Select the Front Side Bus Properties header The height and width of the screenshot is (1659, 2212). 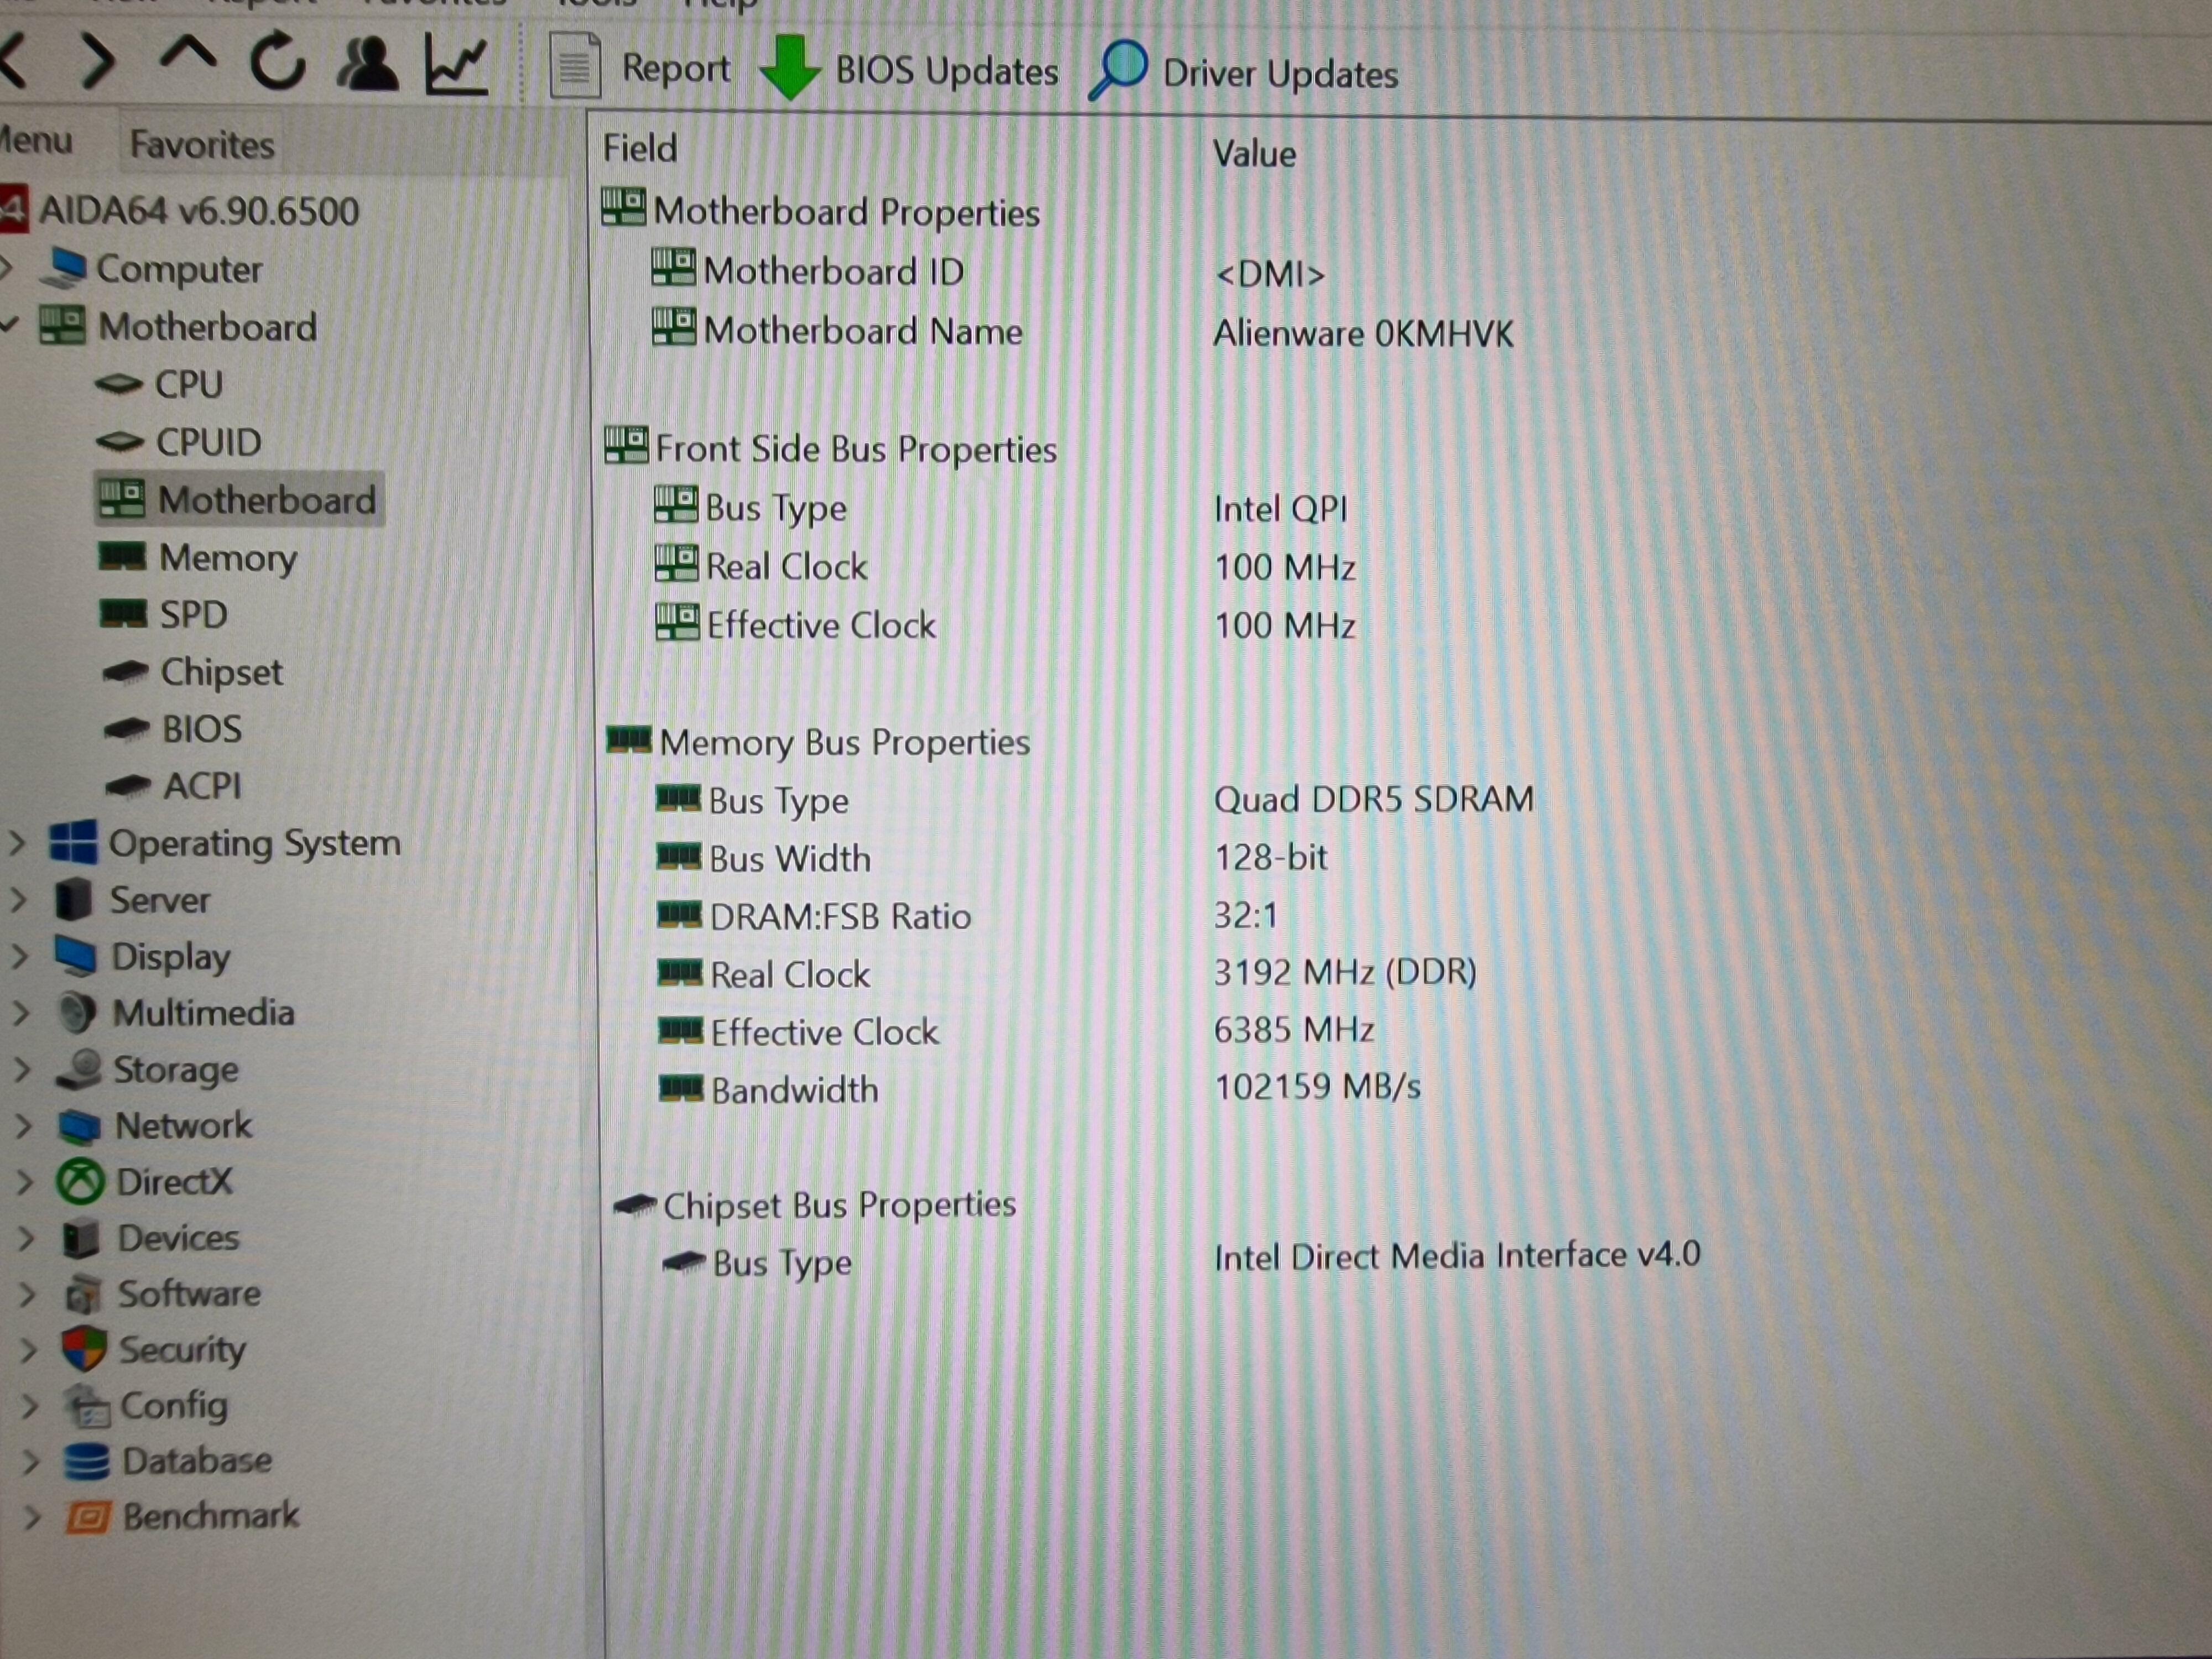click(x=831, y=449)
